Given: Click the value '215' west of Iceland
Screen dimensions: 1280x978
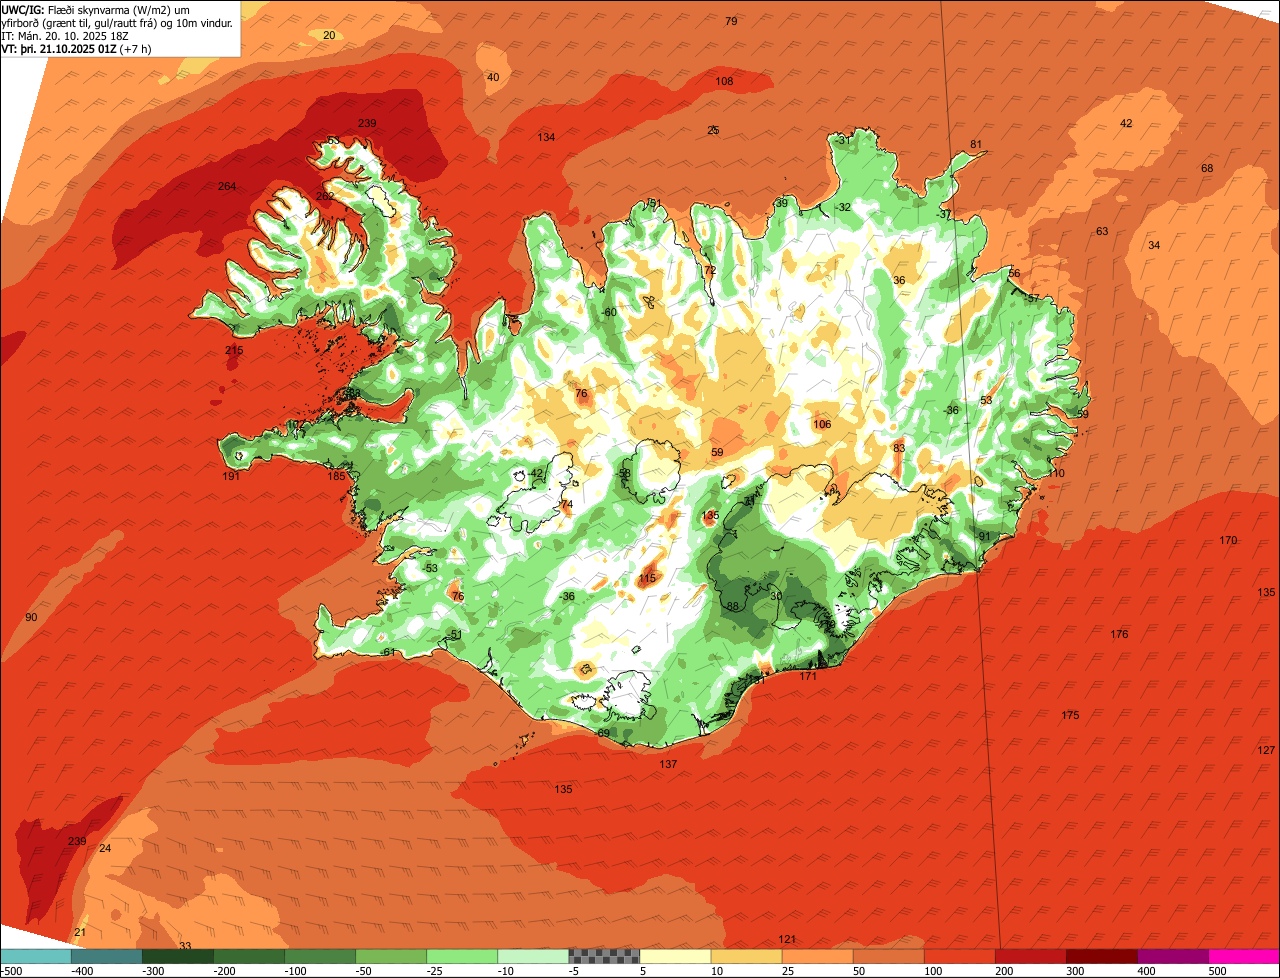Looking at the screenshot, I should [x=234, y=351].
